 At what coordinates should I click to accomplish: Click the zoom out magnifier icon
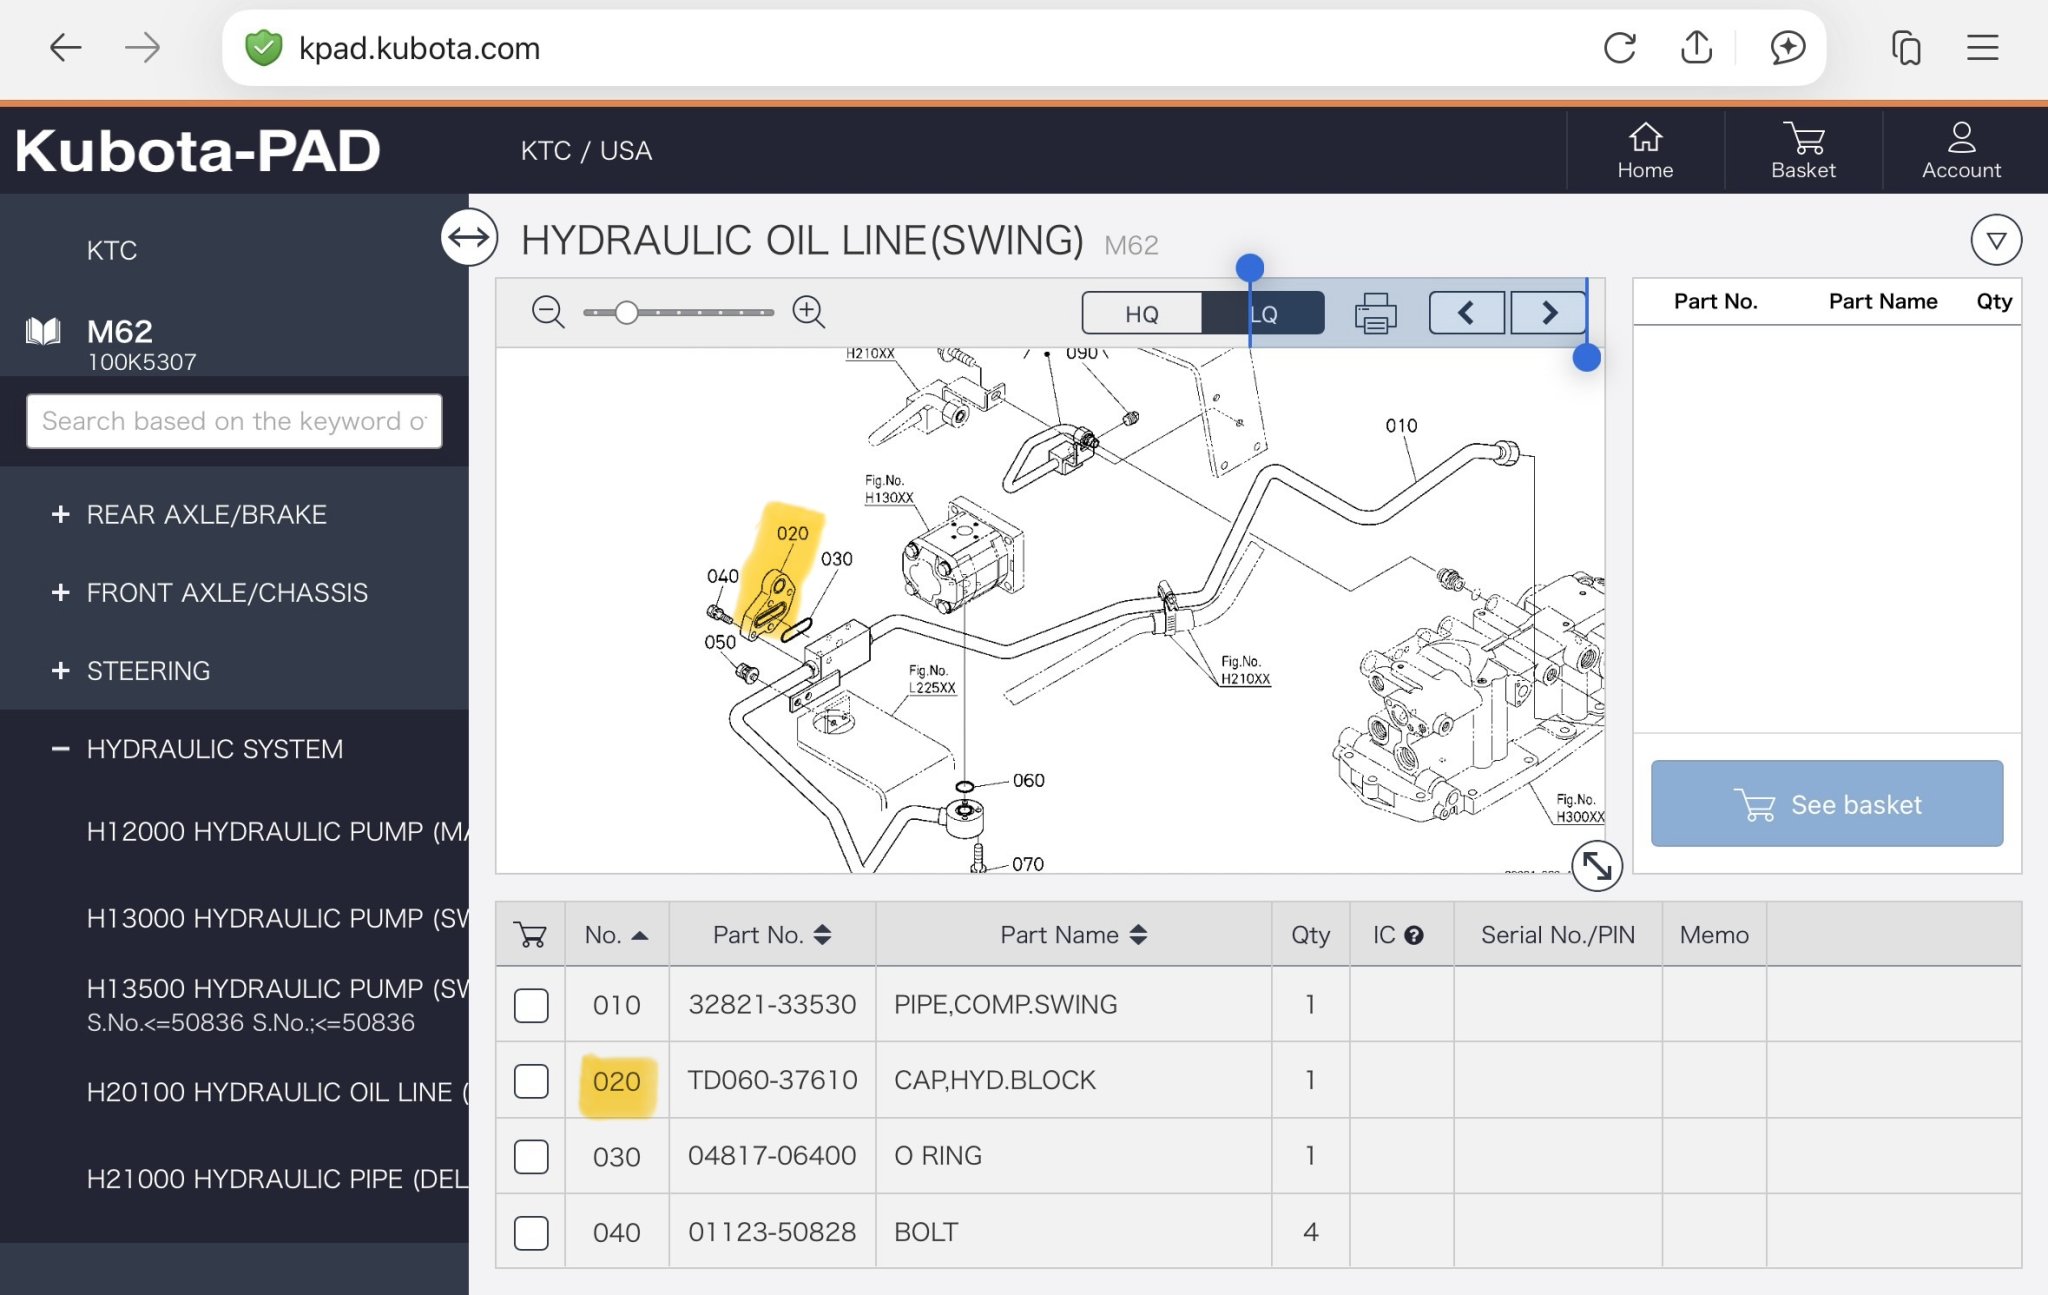[547, 312]
